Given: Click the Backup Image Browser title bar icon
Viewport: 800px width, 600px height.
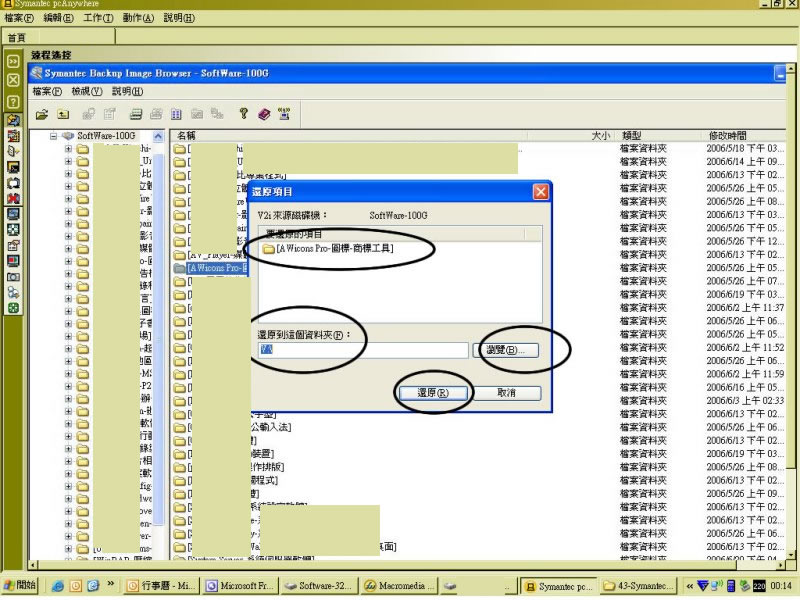Looking at the screenshot, I should pyautogui.click(x=36, y=73).
